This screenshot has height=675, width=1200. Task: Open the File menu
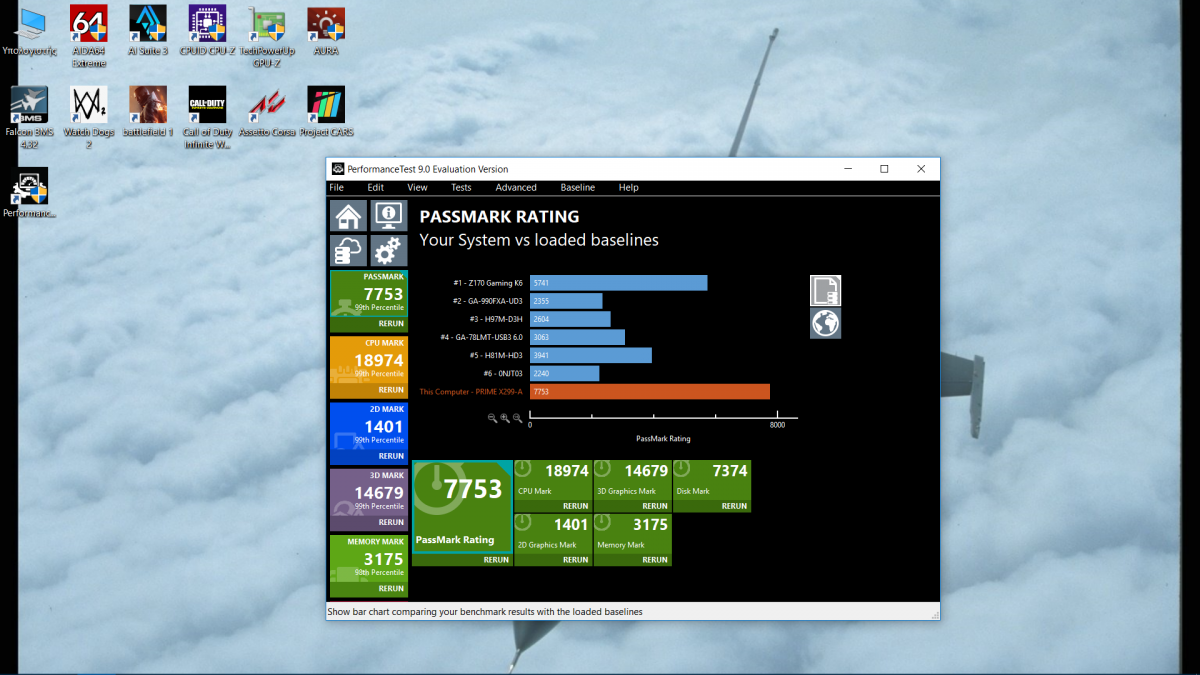click(x=337, y=187)
